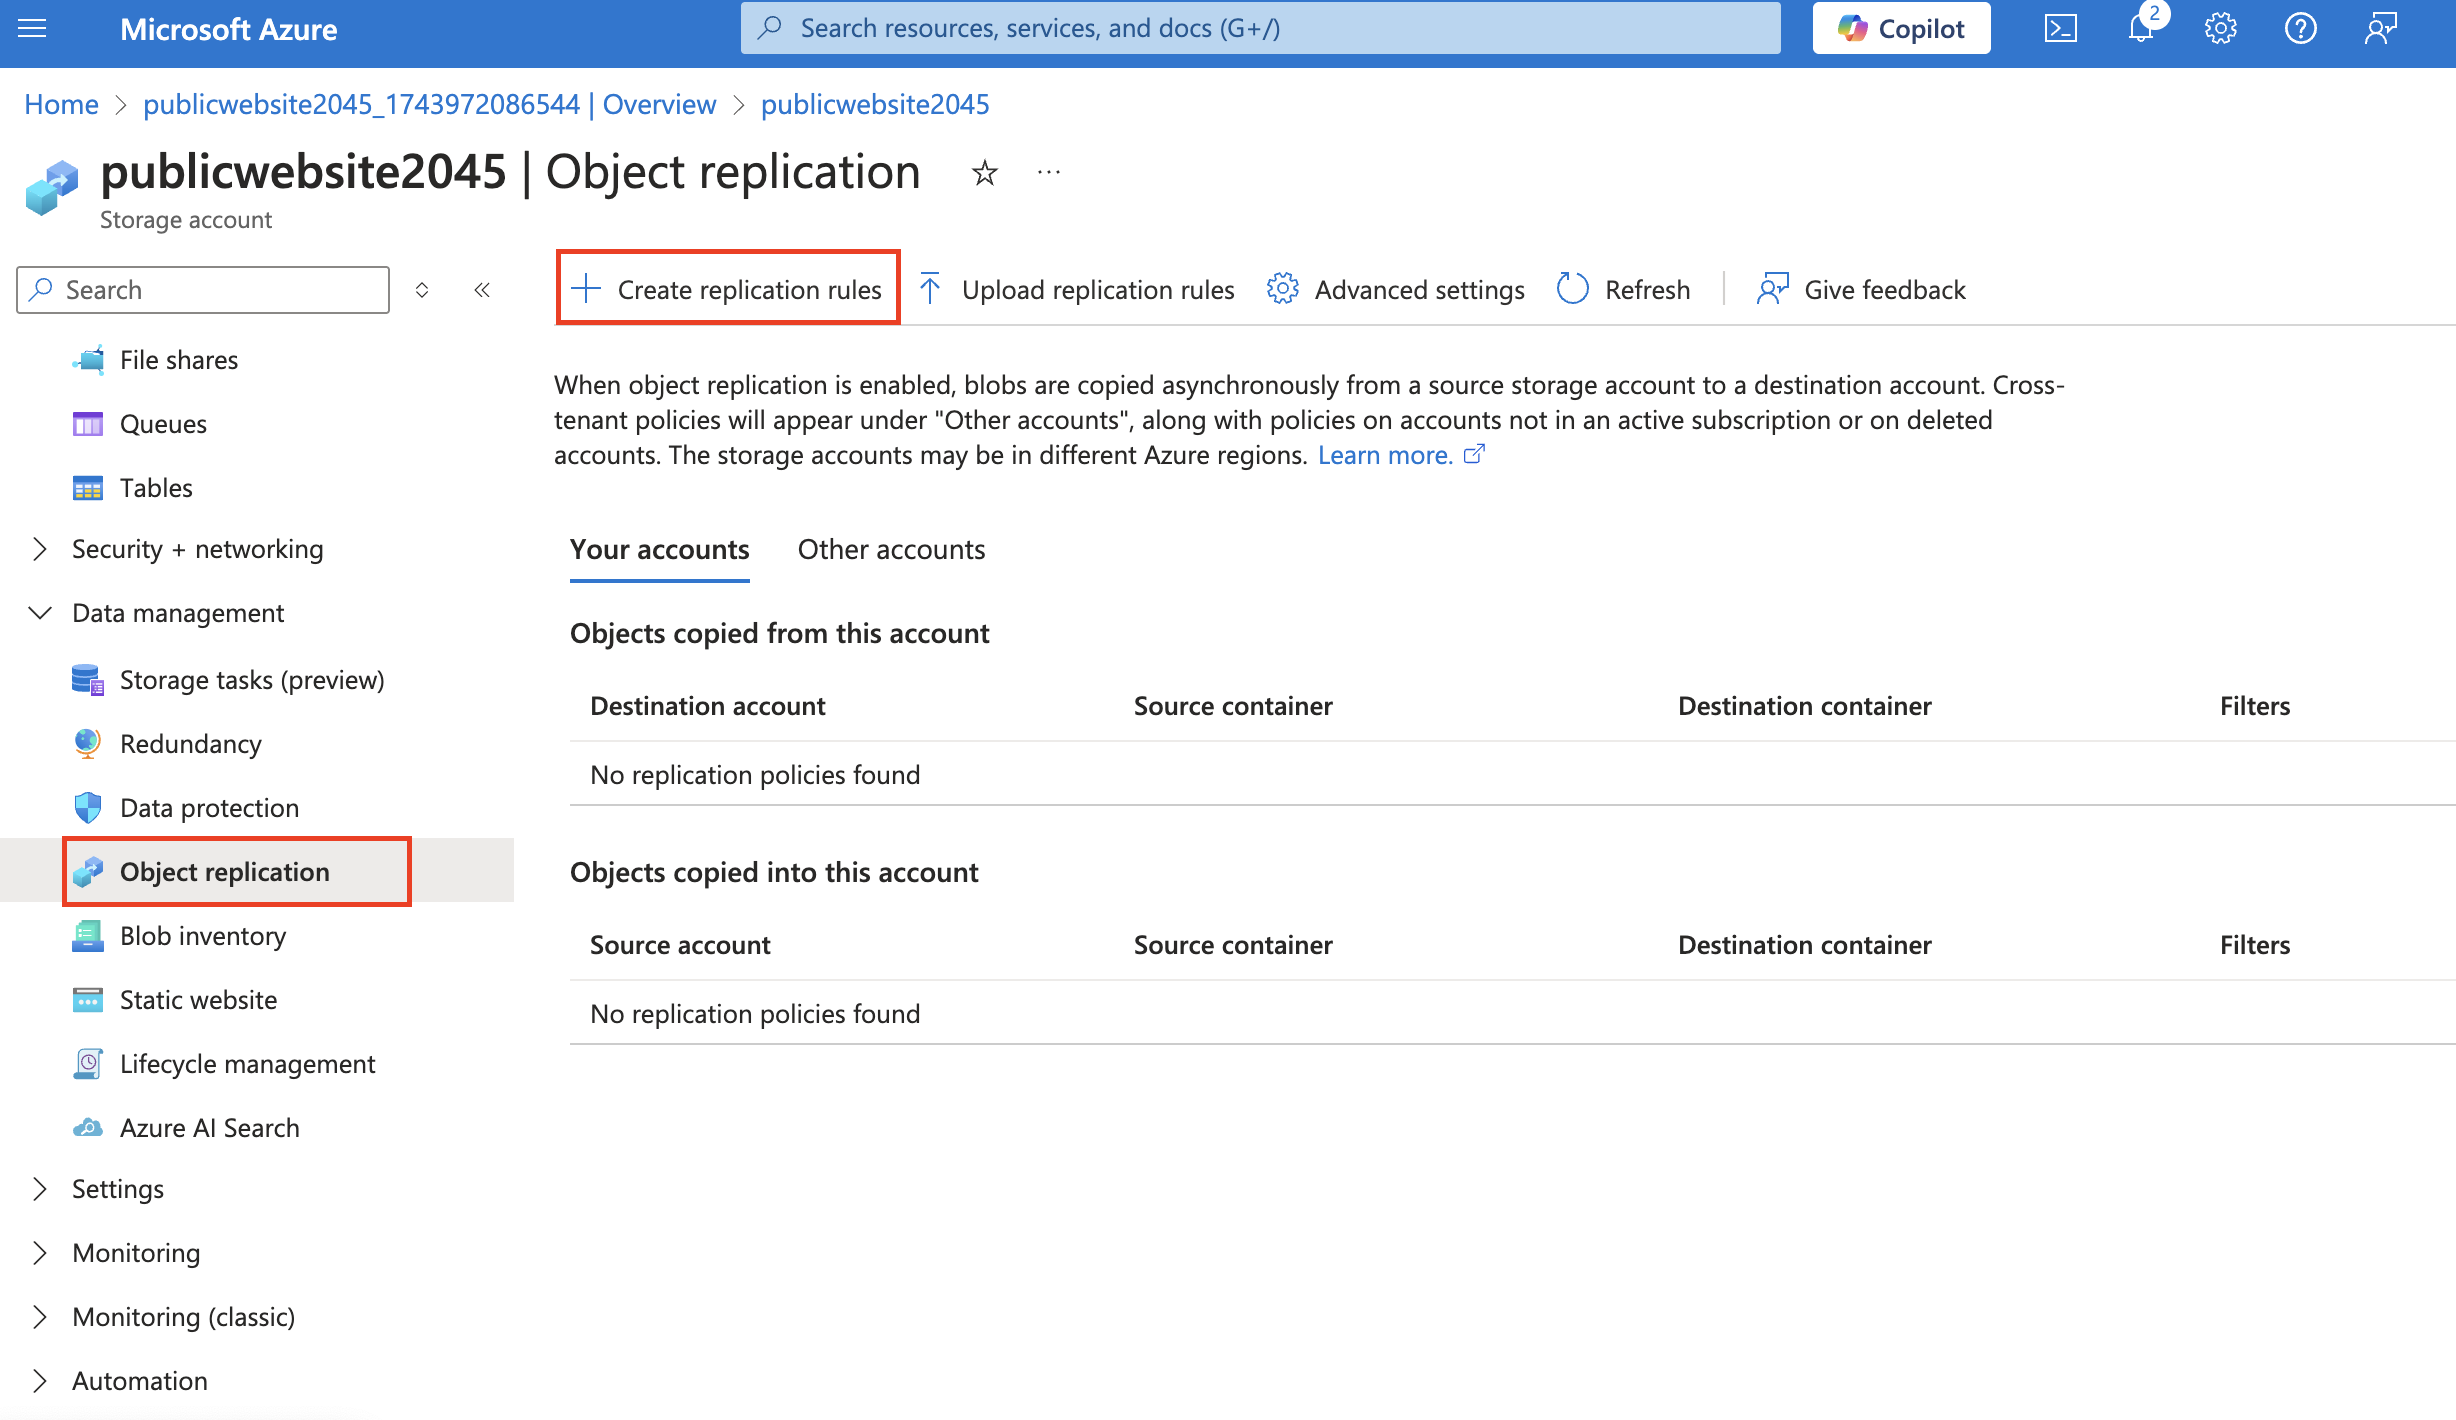Click Source container header in first table
The image size is (2456, 1420).
tap(1233, 706)
